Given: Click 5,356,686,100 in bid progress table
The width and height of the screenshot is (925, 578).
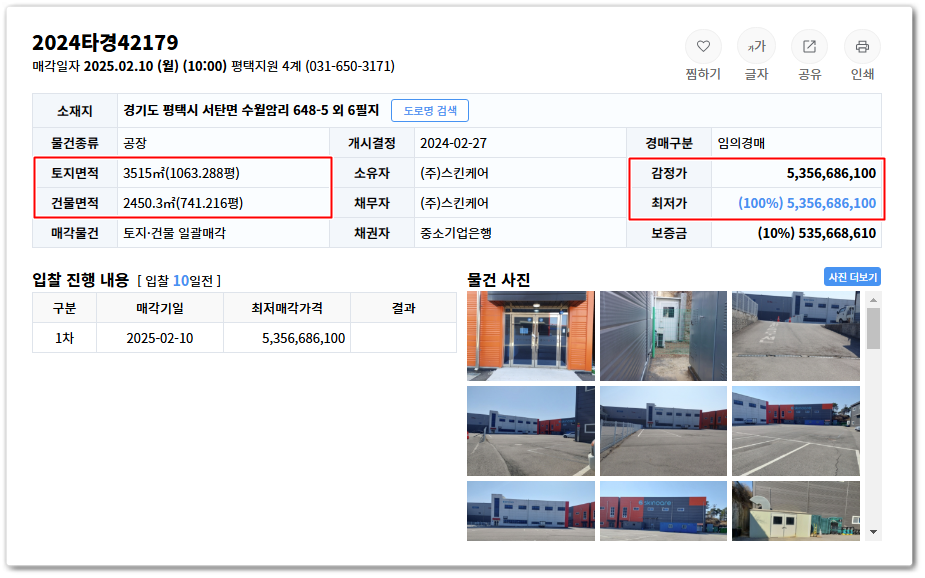Looking at the screenshot, I should [x=303, y=339].
